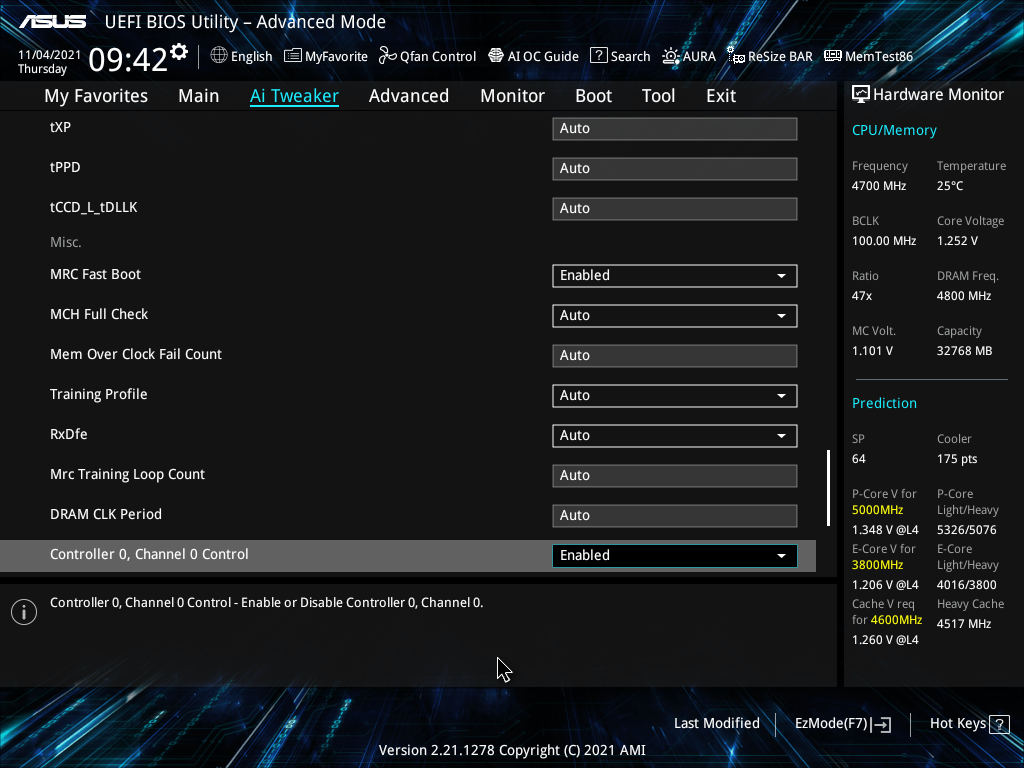The height and width of the screenshot is (768, 1024).
Task: Click the 3800MHz E-Core prediction value
Action: [x=877, y=565]
